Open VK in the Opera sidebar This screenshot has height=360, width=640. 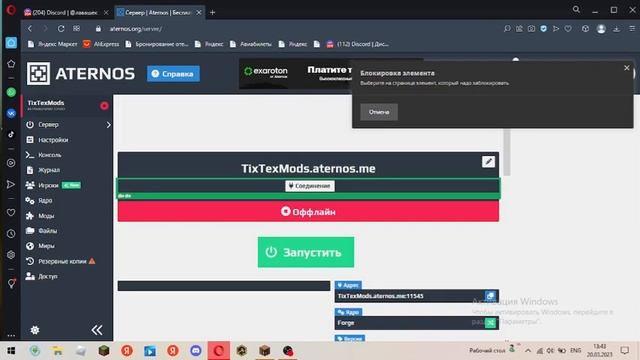[x=11, y=113]
